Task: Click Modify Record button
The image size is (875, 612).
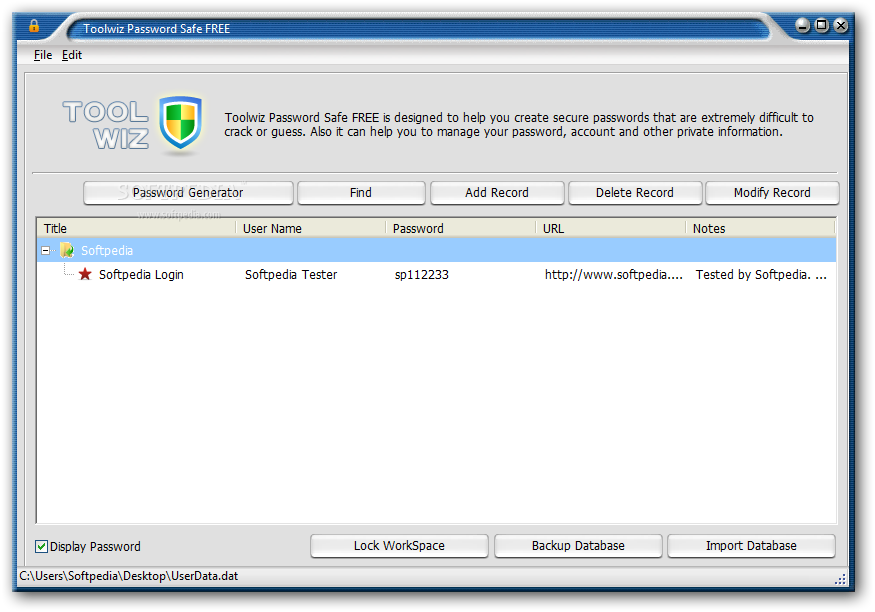Action: [772, 192]
